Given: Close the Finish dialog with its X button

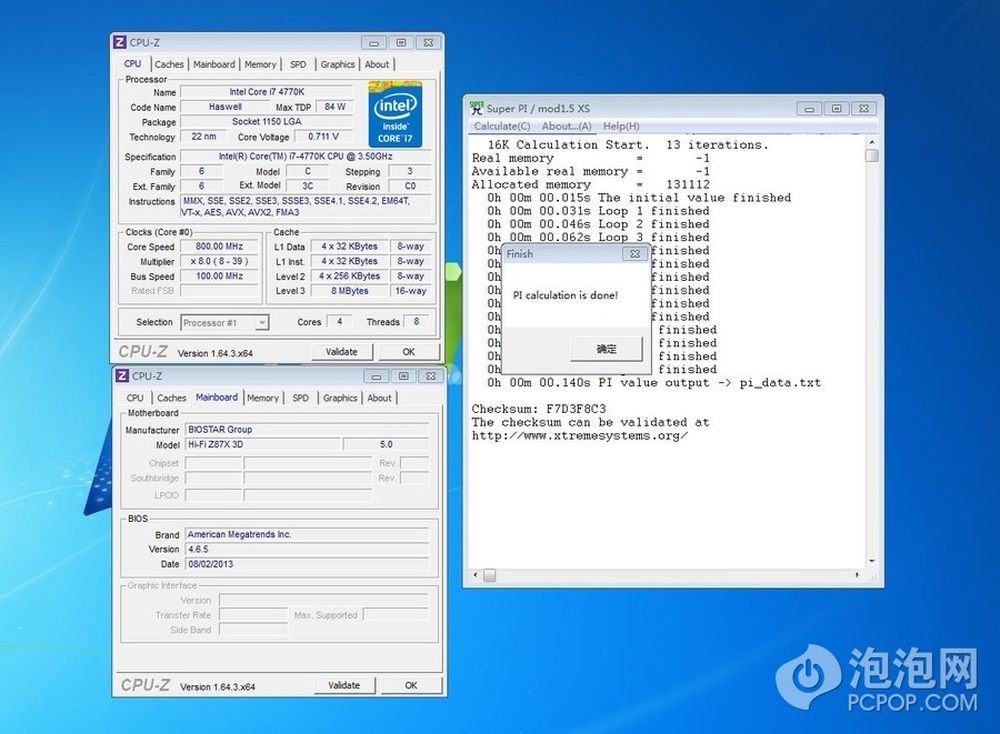Looking at the screenshot, I should click(x=635, y=254).
